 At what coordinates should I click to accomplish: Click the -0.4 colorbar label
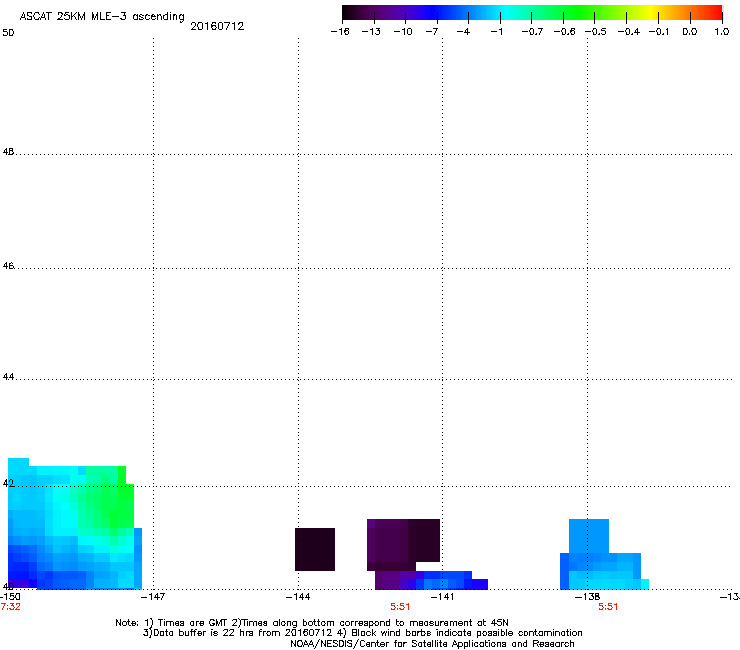pyautogui.click(x=629, y=32)
